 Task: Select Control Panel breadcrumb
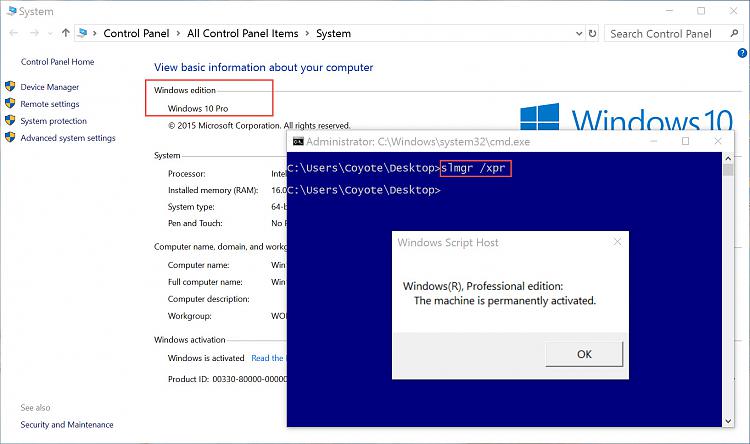(136, 33)
